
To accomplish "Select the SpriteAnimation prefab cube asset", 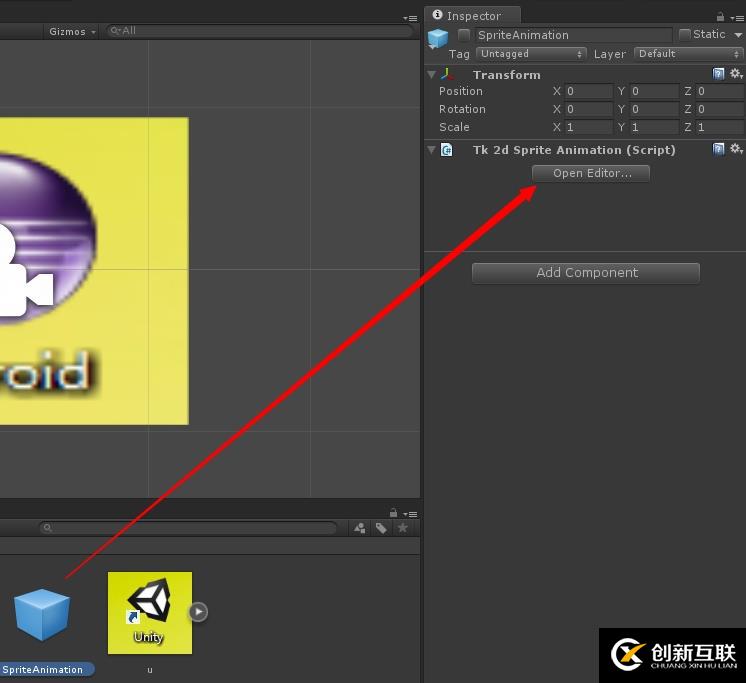I will [42, 615].
